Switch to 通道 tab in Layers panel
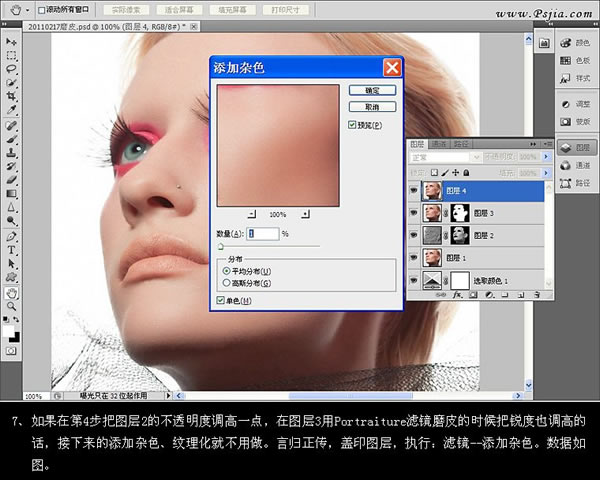Screen dimensions: 600x480 [439, 144]
